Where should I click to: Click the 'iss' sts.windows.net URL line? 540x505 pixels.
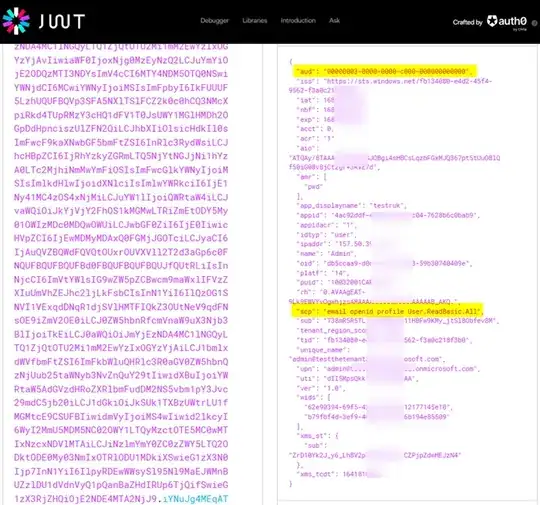click(x=394, y=81)
